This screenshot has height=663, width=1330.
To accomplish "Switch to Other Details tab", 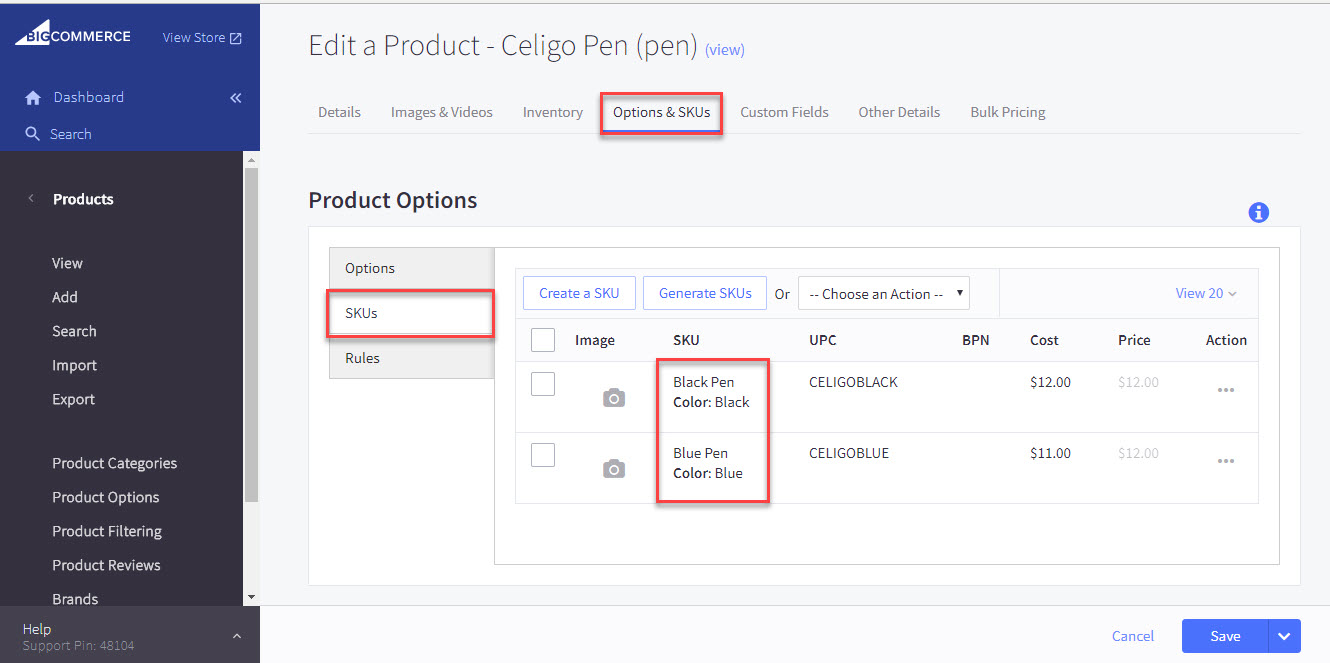I will click(899, 112).
